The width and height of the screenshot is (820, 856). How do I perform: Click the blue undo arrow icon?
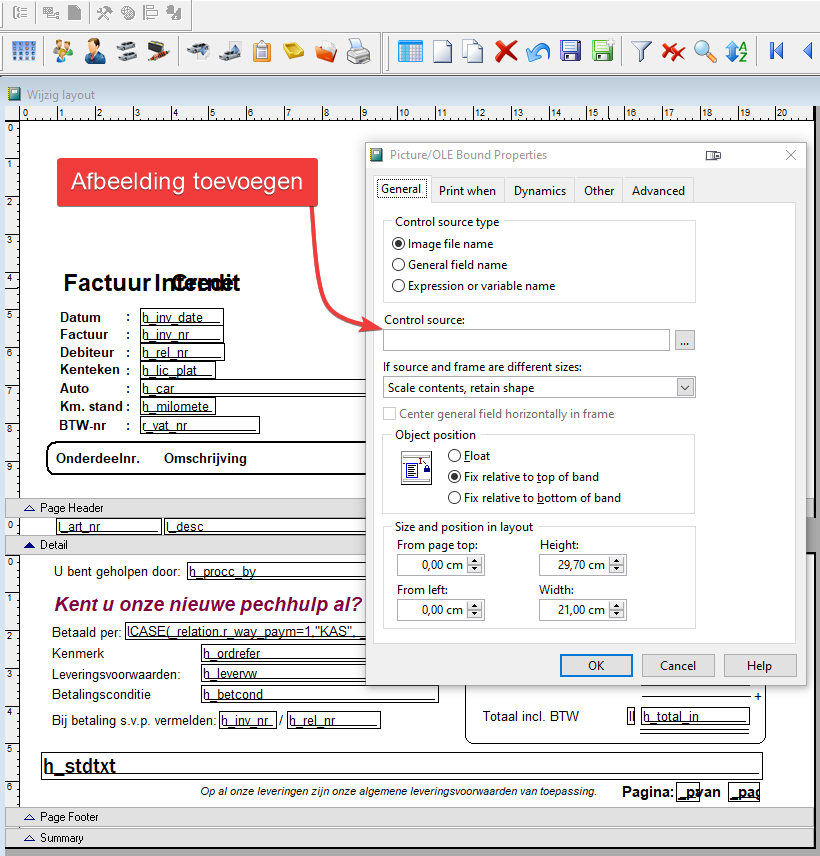[538, 51]
